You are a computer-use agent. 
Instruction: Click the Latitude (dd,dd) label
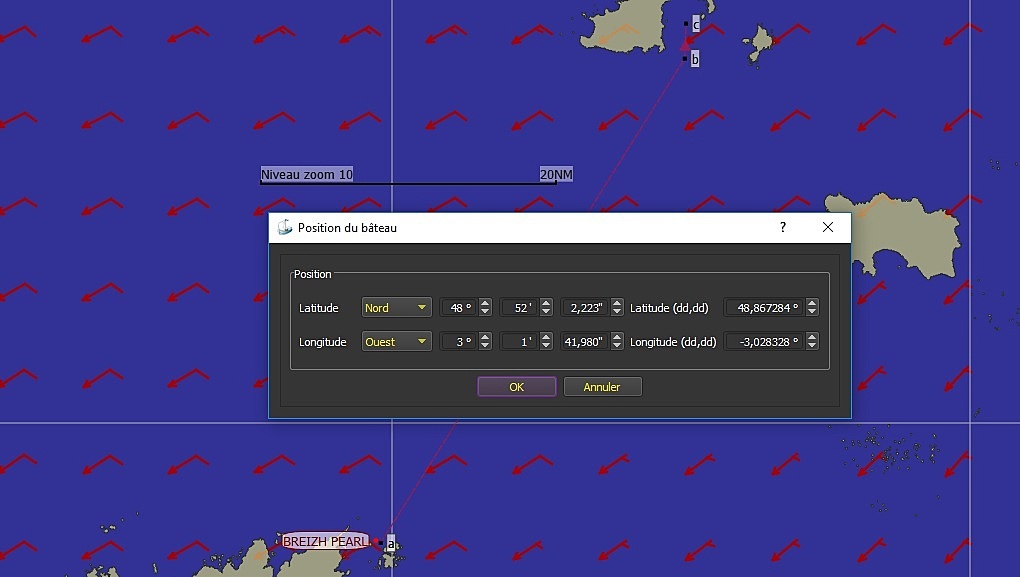[669, 308]
